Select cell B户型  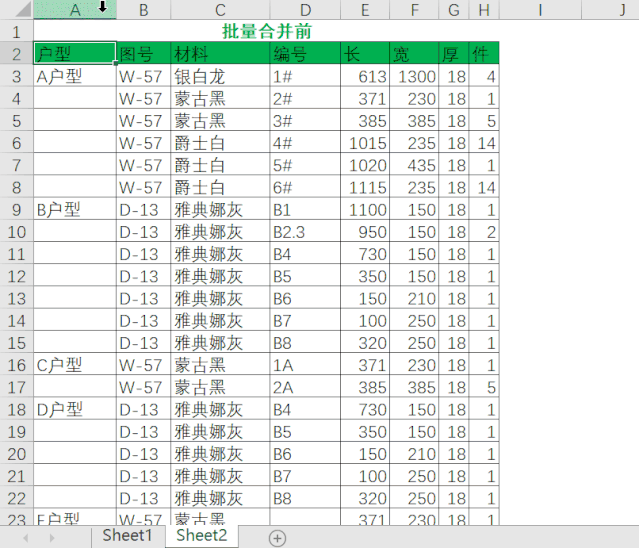pos(75,209)
